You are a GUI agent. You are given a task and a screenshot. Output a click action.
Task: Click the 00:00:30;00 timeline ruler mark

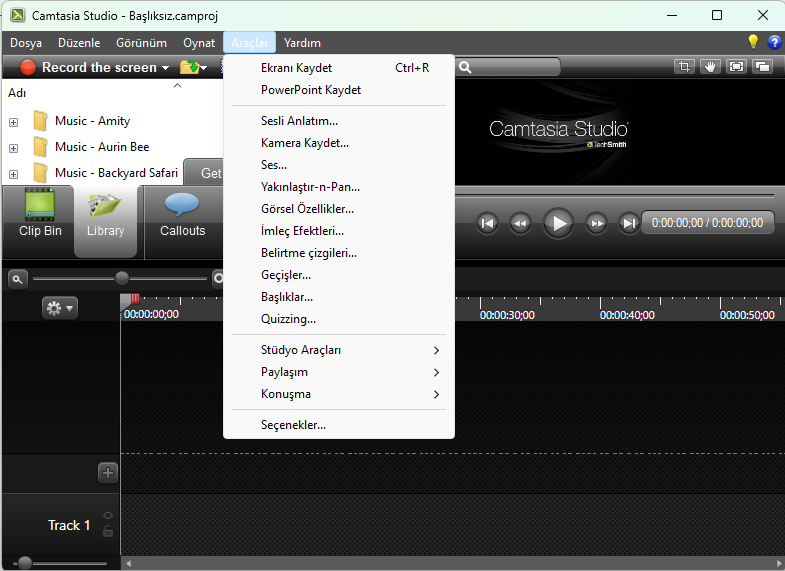click(507, 315)
